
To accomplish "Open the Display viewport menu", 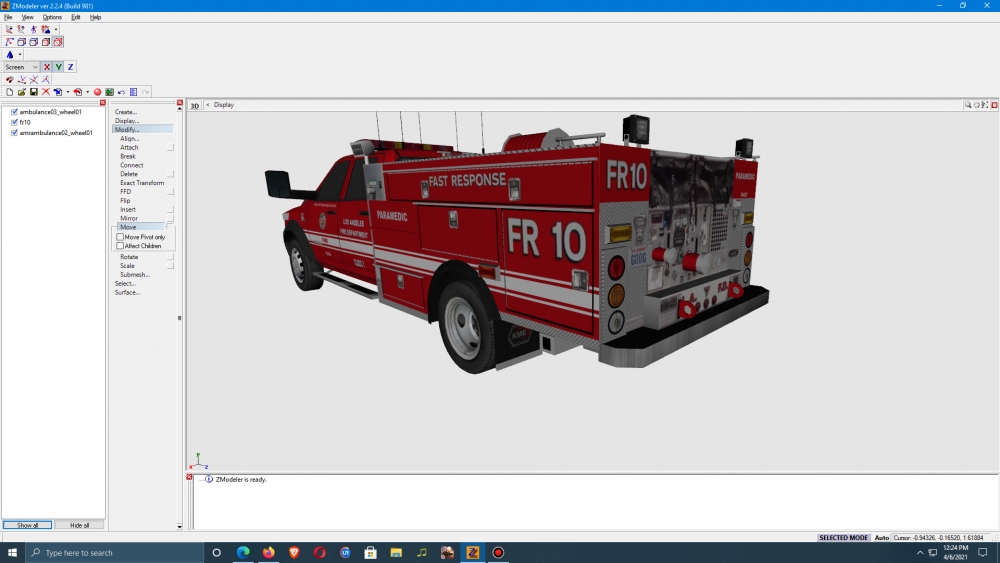I will (x=224, y=105).
